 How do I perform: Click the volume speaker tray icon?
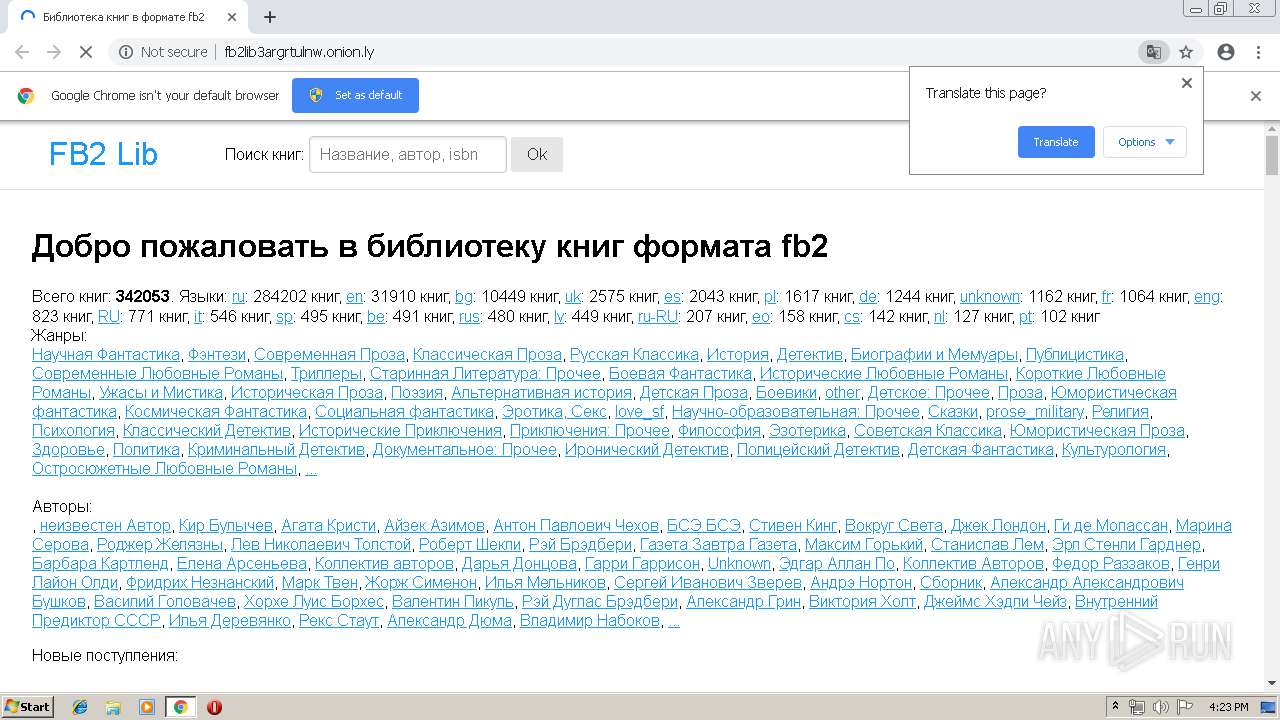[x=1161, y=707]
